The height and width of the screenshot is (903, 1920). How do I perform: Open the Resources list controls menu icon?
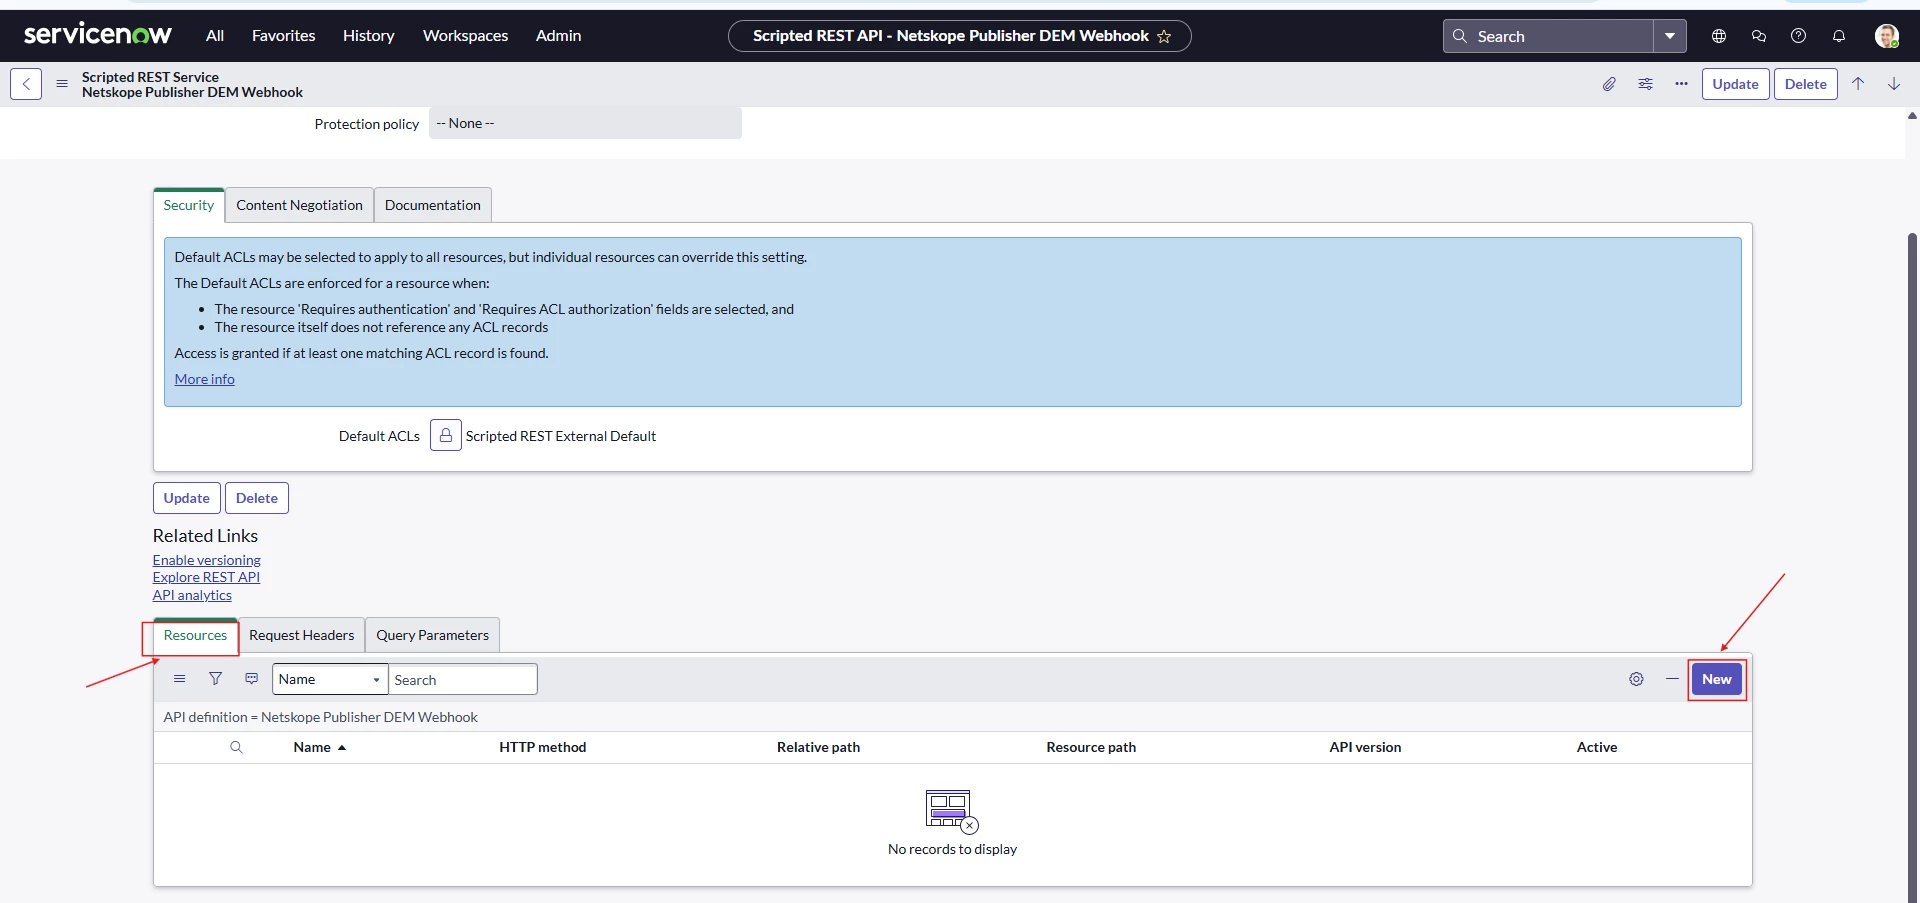179,679
